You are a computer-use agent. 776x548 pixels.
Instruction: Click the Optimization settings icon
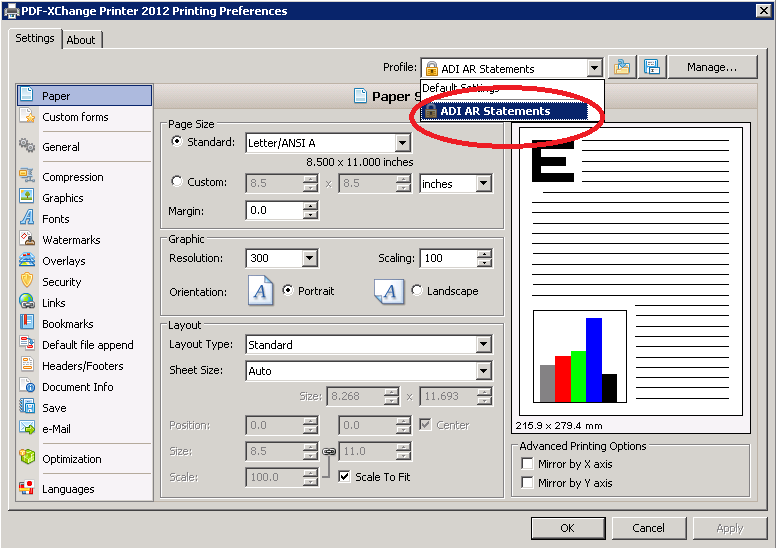point(27,459)
